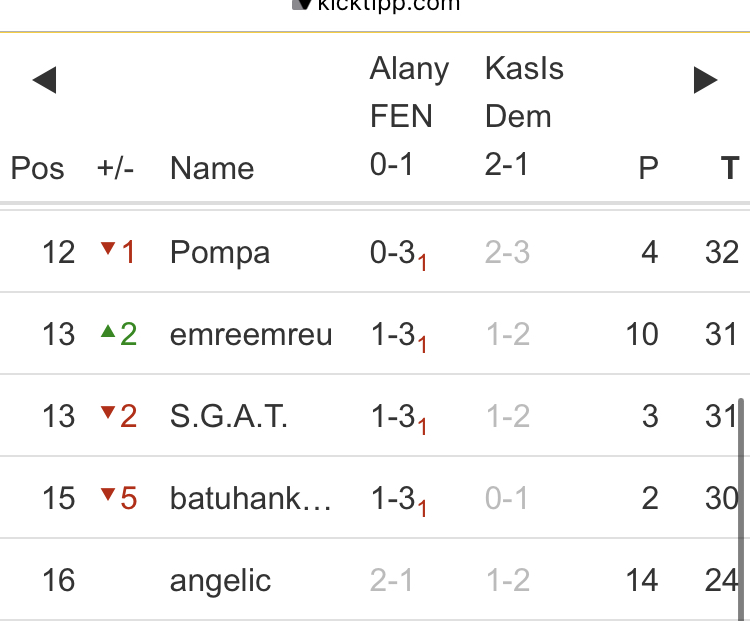
Task: Open the truncated batuhank… player name
Action: [250, 498]
